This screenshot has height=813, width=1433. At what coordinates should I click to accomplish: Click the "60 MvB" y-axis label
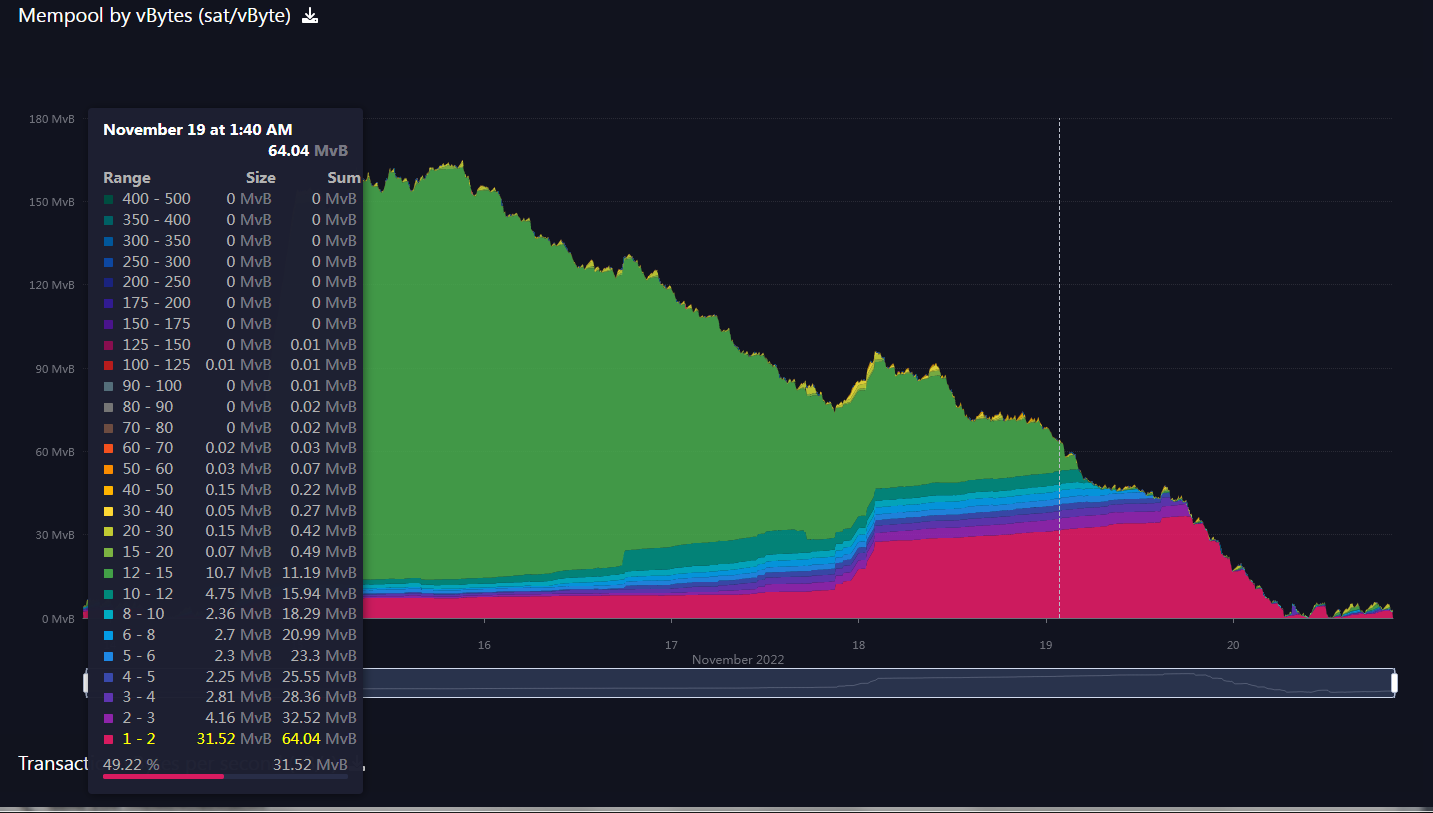tap(55, 452)
